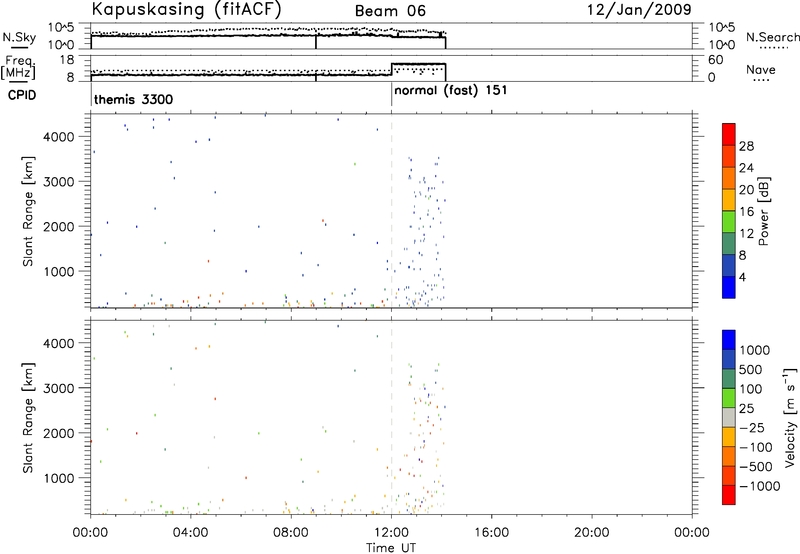800x554 pixels.
Task: Click the 16:00 time tick label
Action: [x=491, y=533]
